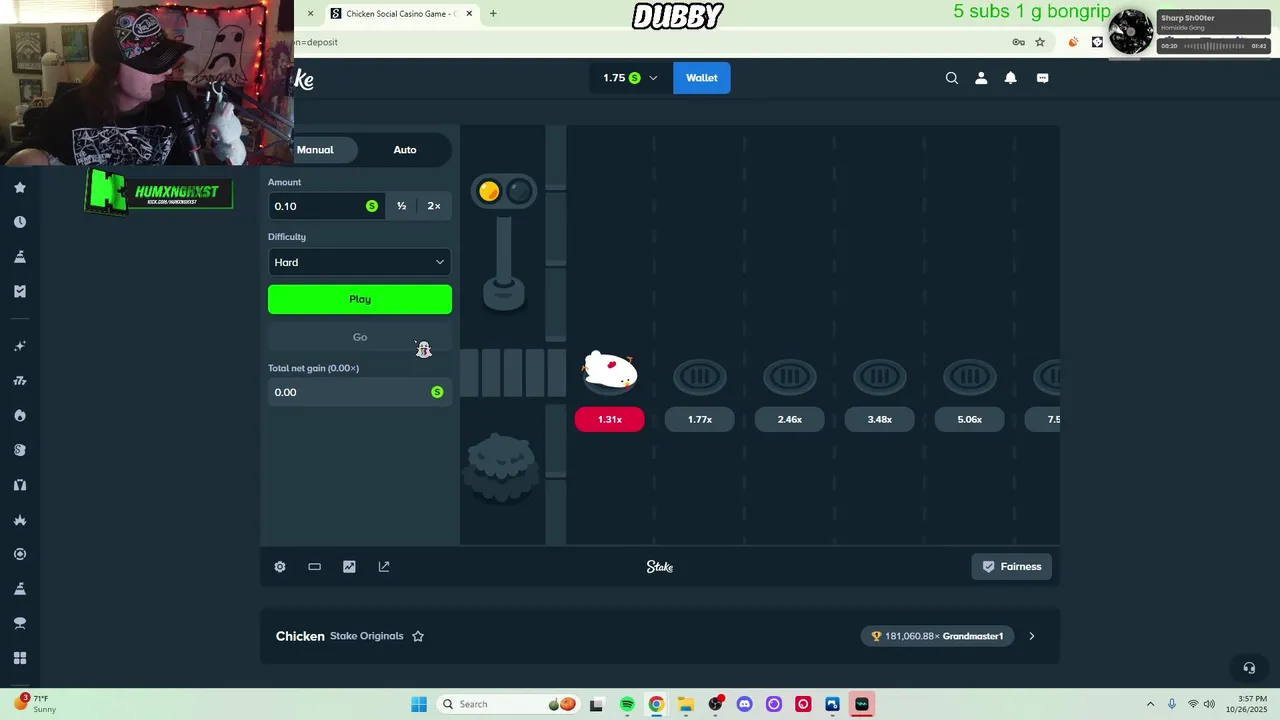The image size is (1280, 720).
Task: Switch to Auto betting tab
Action: pyautogui.click(x=405, y=150)
